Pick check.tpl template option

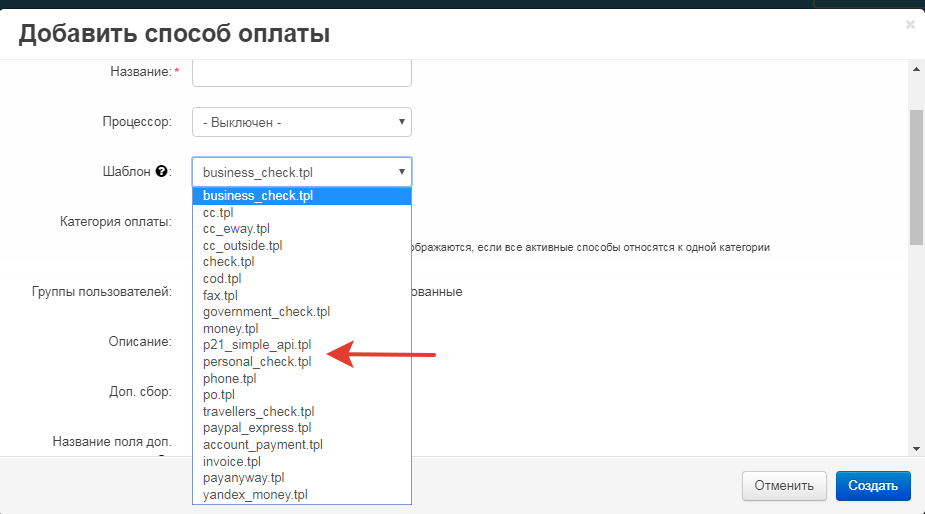click(229, 262)
